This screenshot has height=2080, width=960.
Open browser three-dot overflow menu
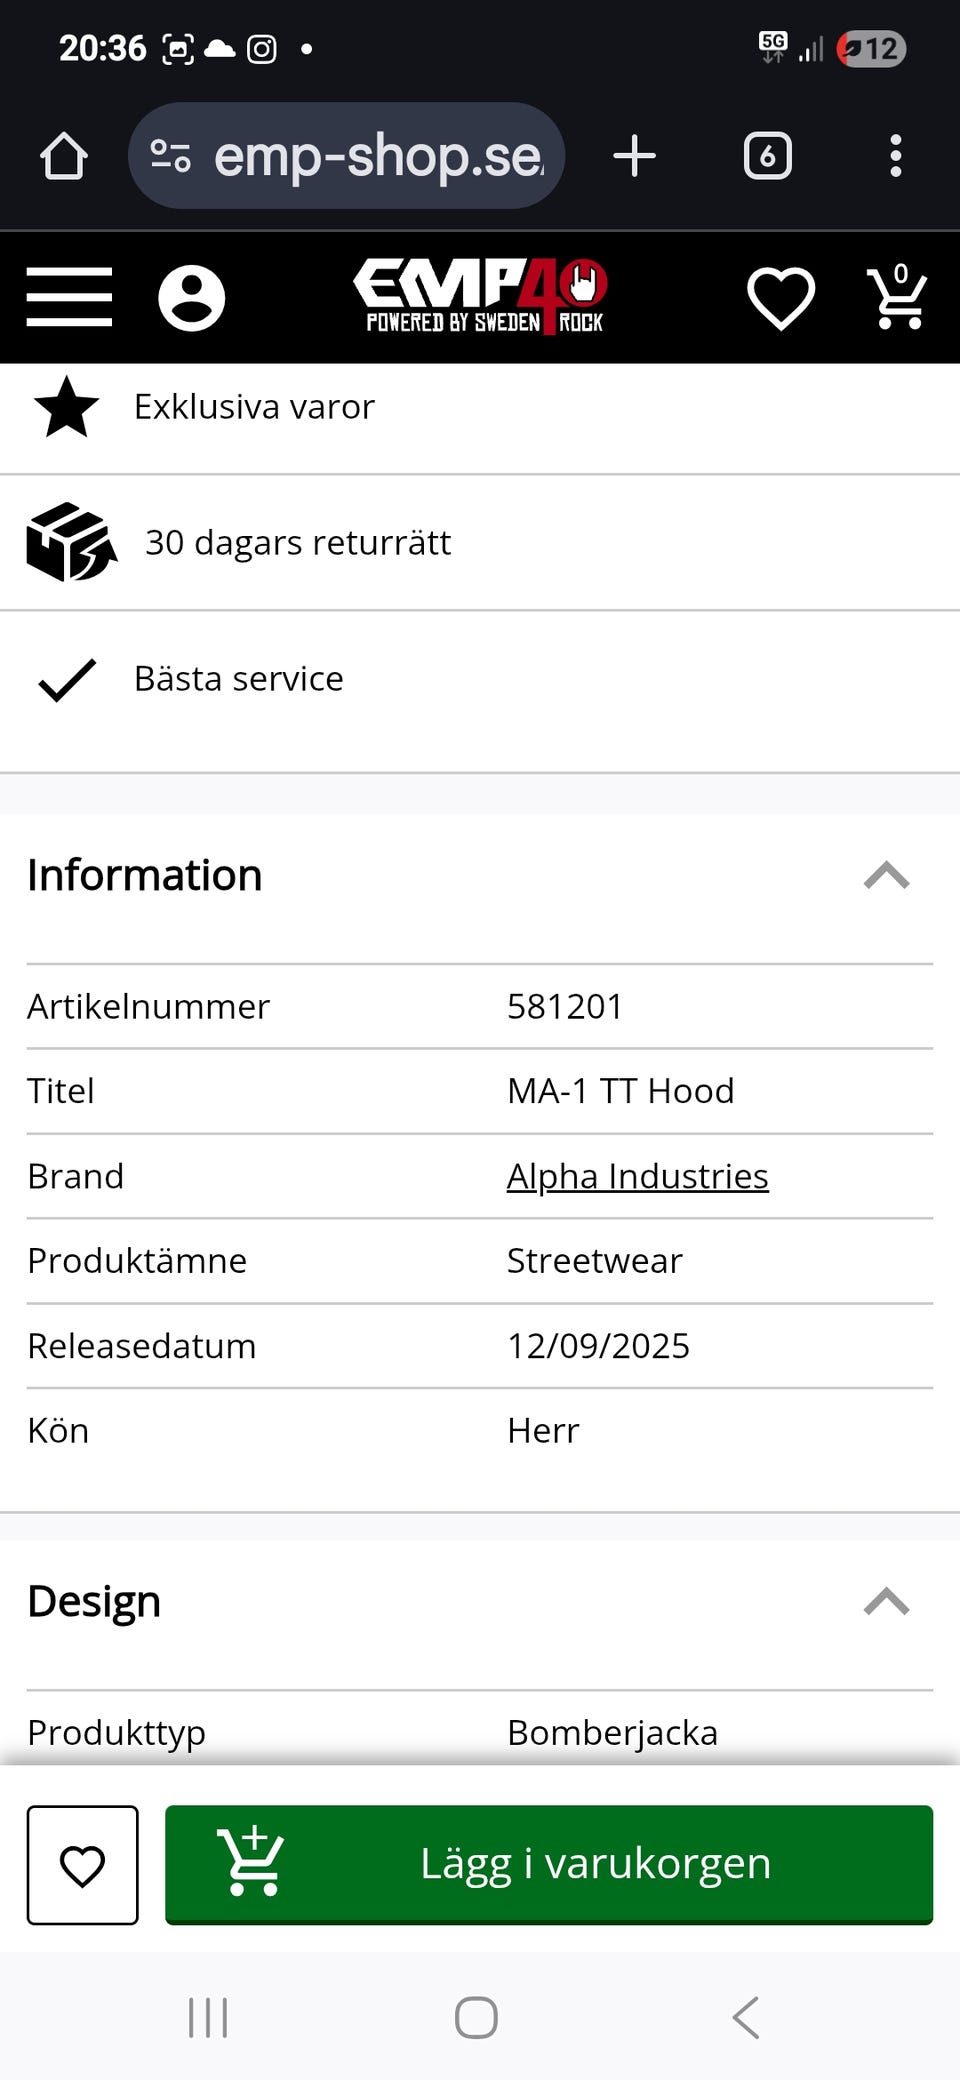coord(895,156)
